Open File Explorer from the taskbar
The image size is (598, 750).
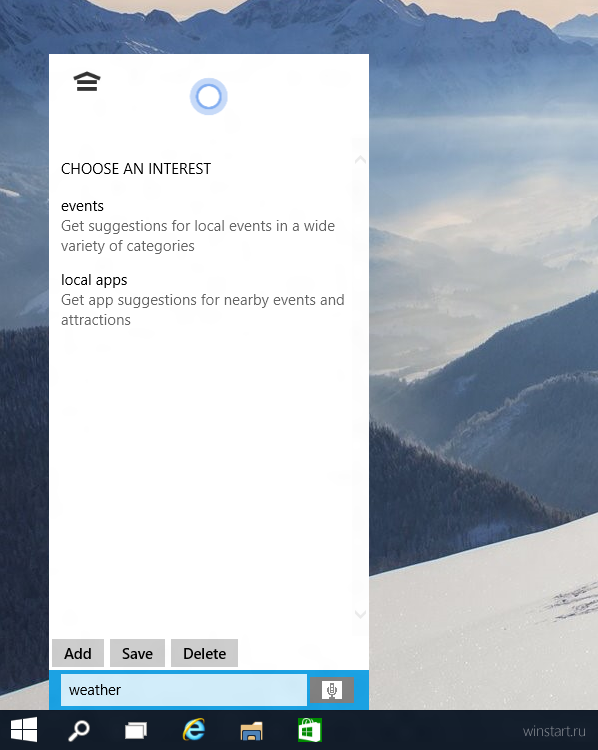[252, 731]
